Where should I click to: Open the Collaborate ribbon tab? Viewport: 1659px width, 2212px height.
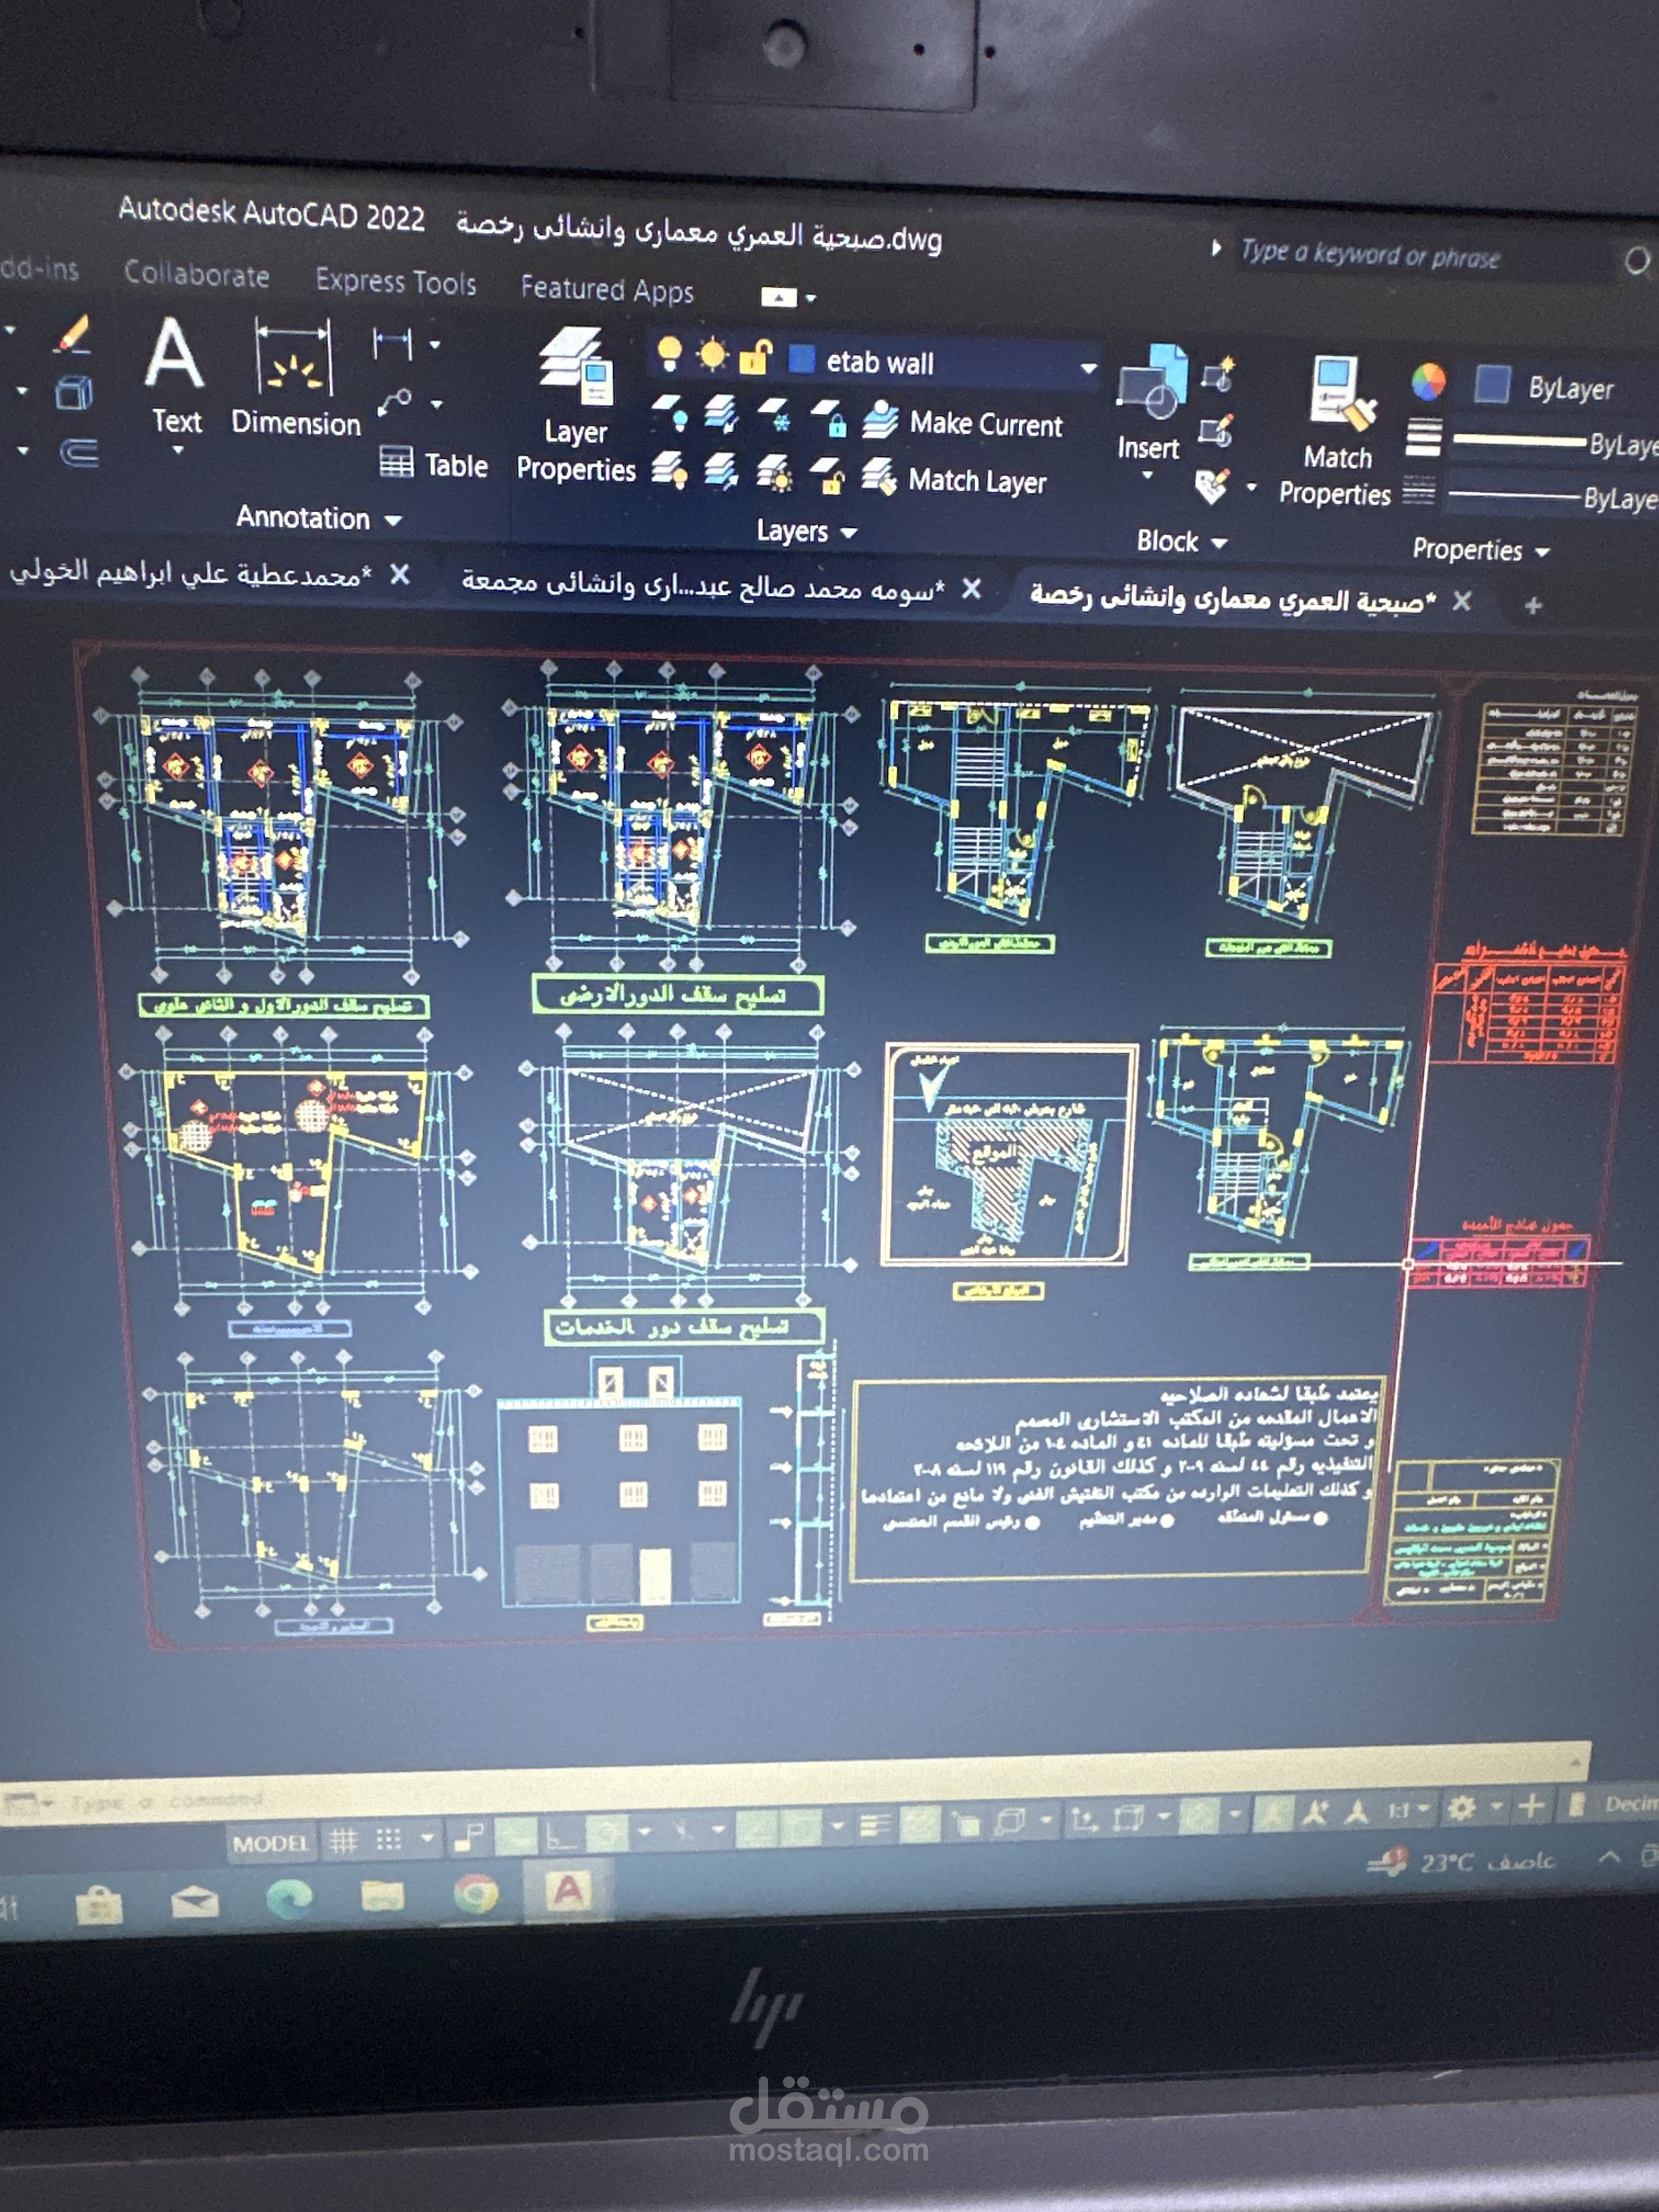pos(197,274)
